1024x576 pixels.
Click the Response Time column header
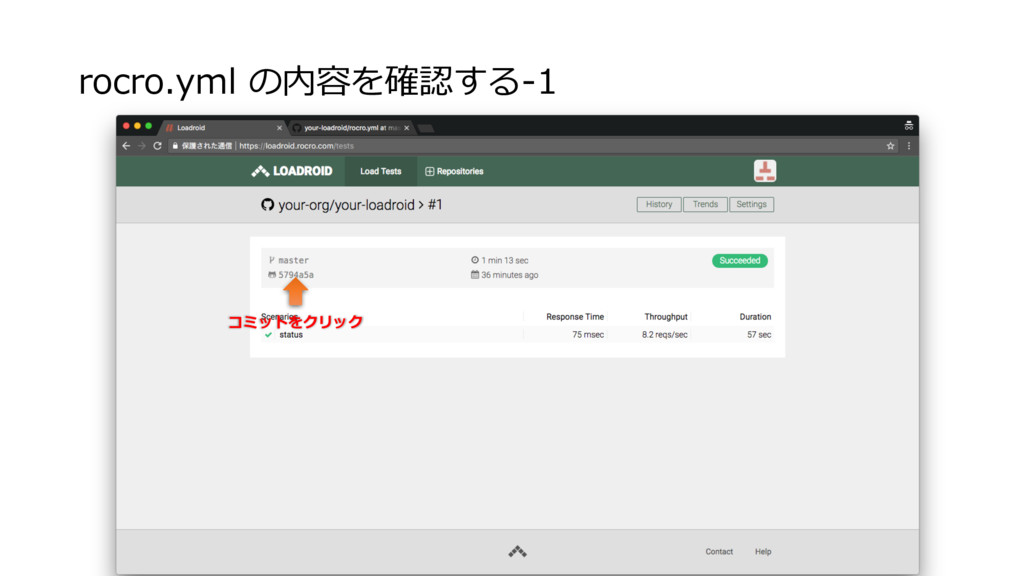(x=575, y=317)
